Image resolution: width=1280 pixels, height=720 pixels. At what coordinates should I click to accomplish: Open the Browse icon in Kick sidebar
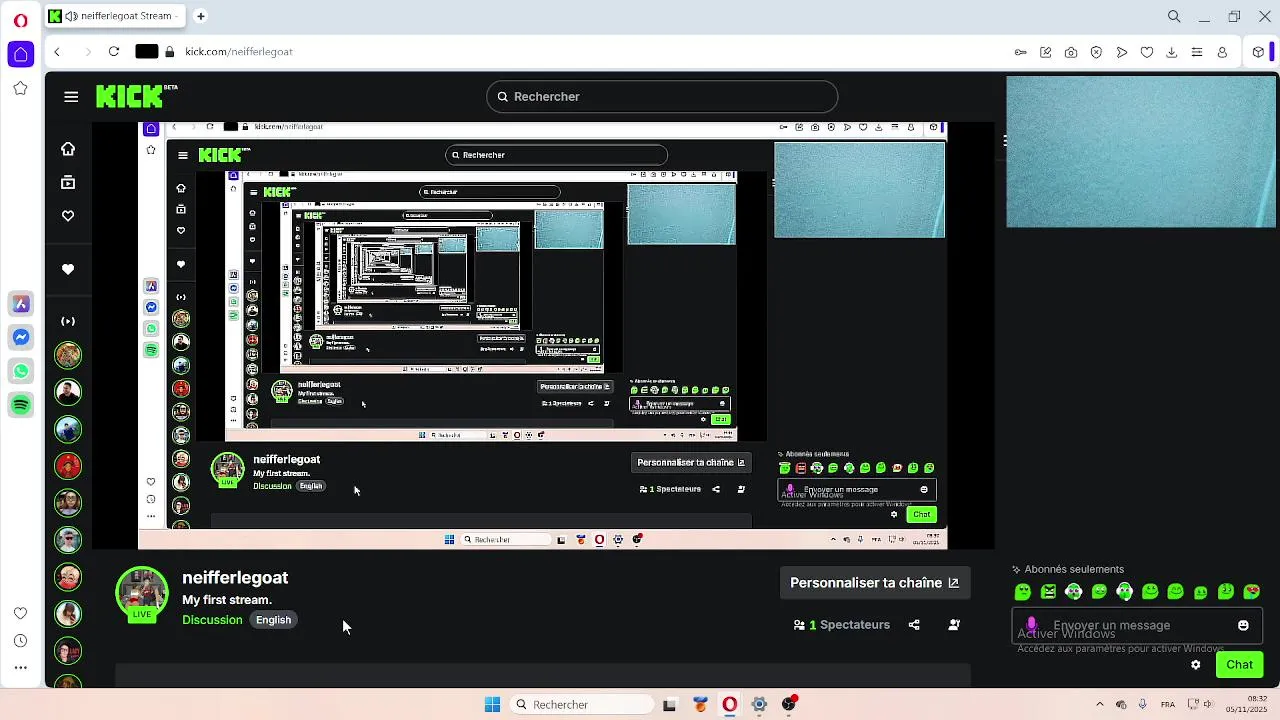tap(68, 182)
